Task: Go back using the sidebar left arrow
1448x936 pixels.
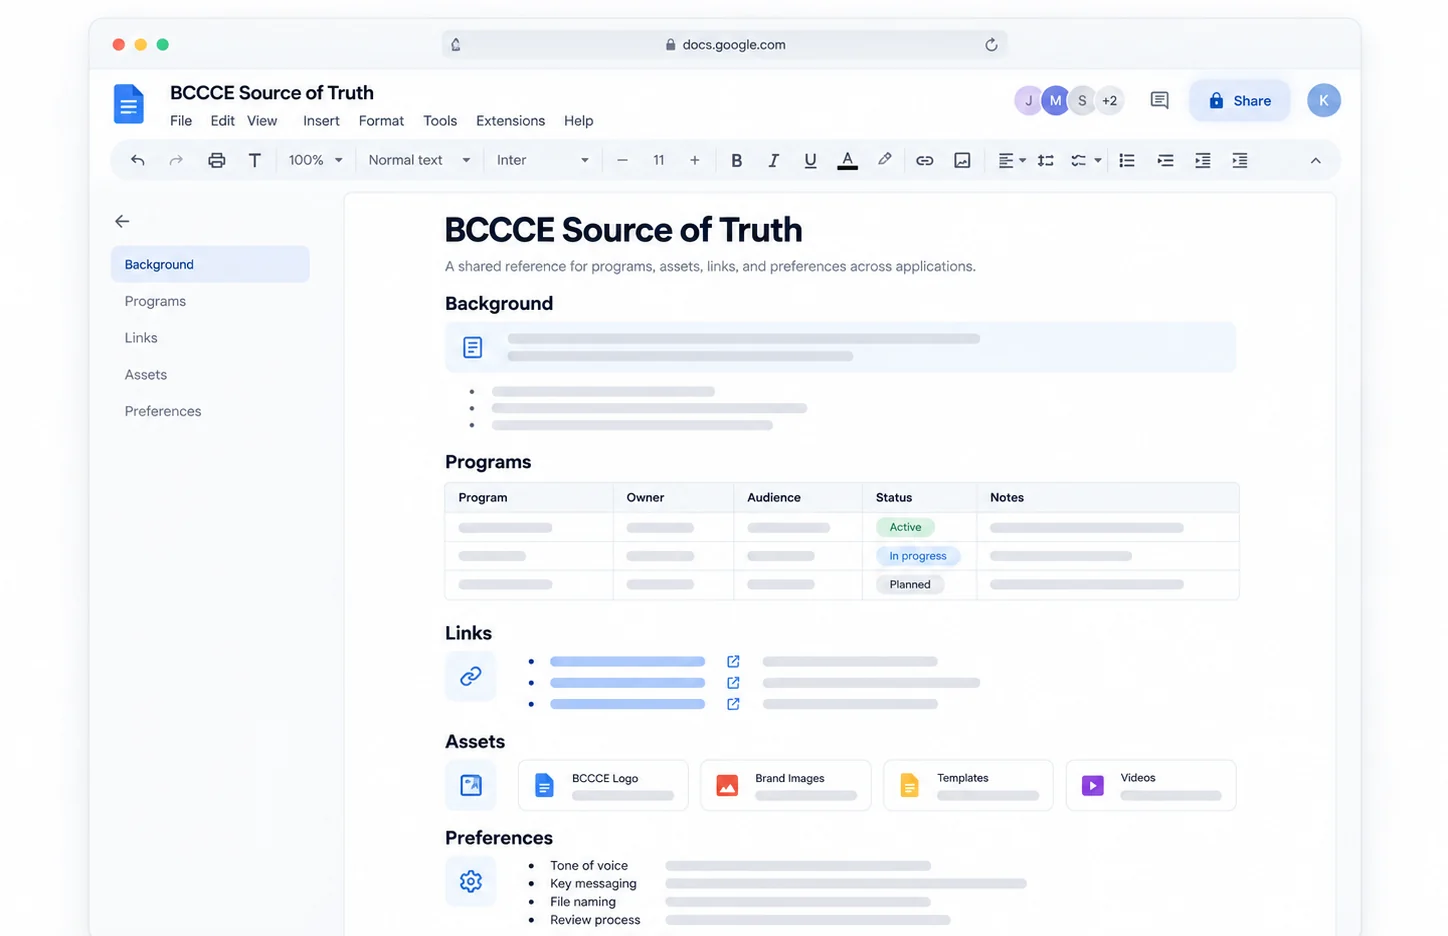Action: click(x=122, y=221)
